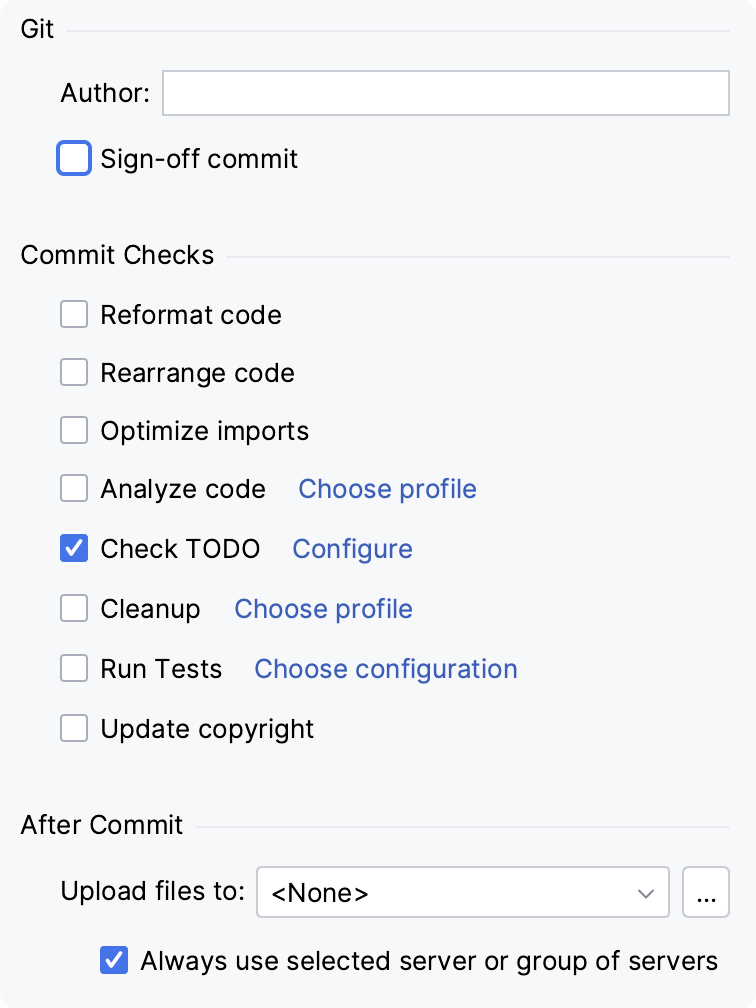Open Choose profile next to Analyze code
The width and height of the screenshot is (756, 1008).
click(387, 489)
